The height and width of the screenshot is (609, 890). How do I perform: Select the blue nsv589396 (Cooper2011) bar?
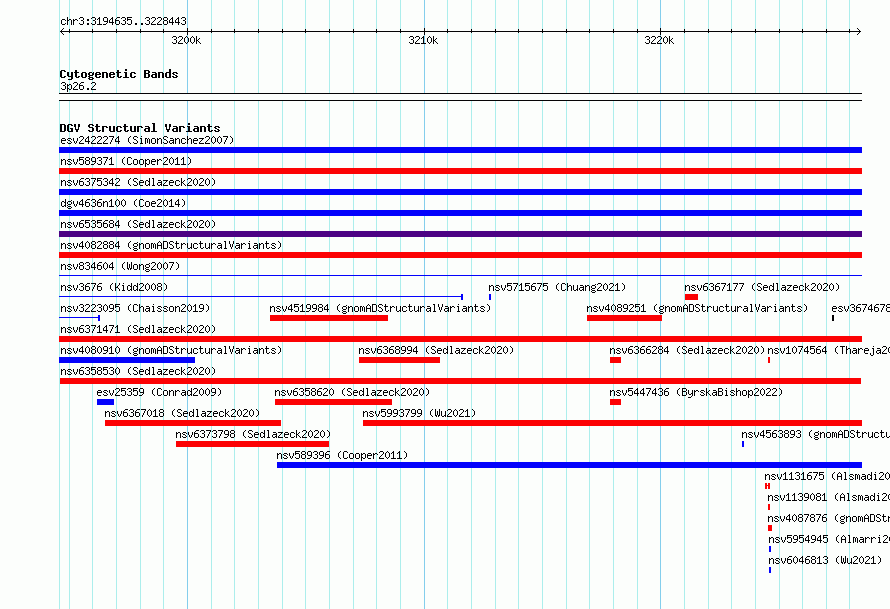pos(569,465)
